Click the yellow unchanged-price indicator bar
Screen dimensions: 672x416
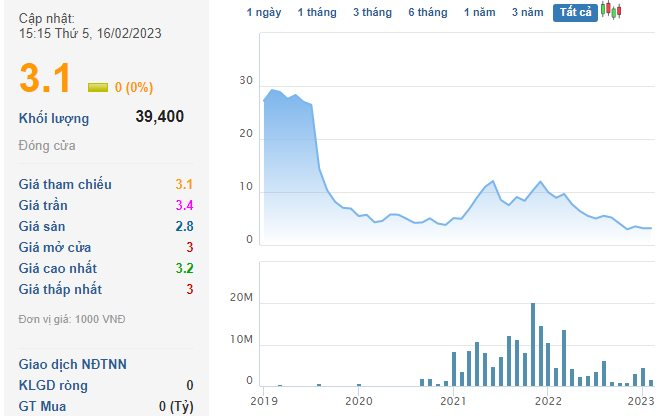point(98,87)
